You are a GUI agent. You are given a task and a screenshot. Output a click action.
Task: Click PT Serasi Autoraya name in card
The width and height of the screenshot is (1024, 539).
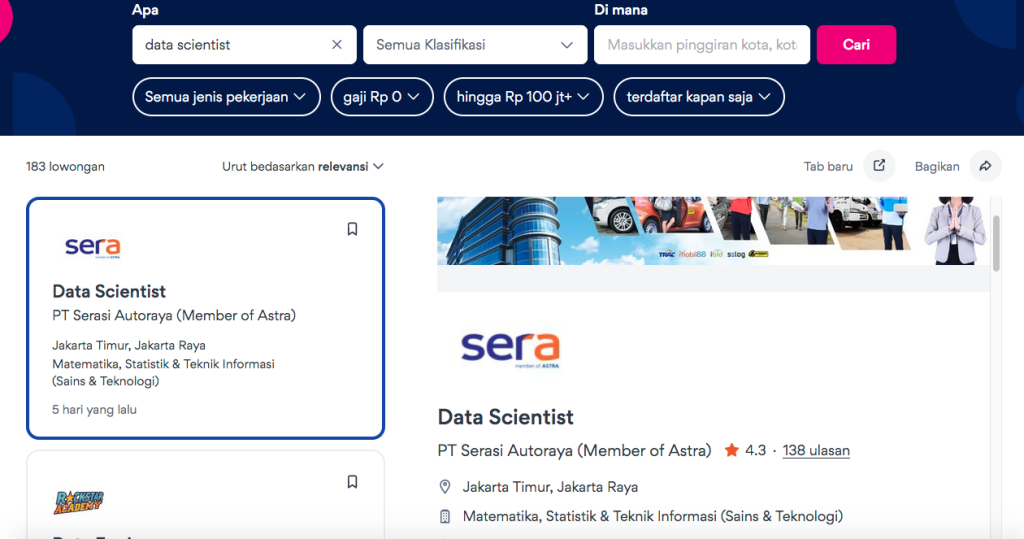click(174, 316)
